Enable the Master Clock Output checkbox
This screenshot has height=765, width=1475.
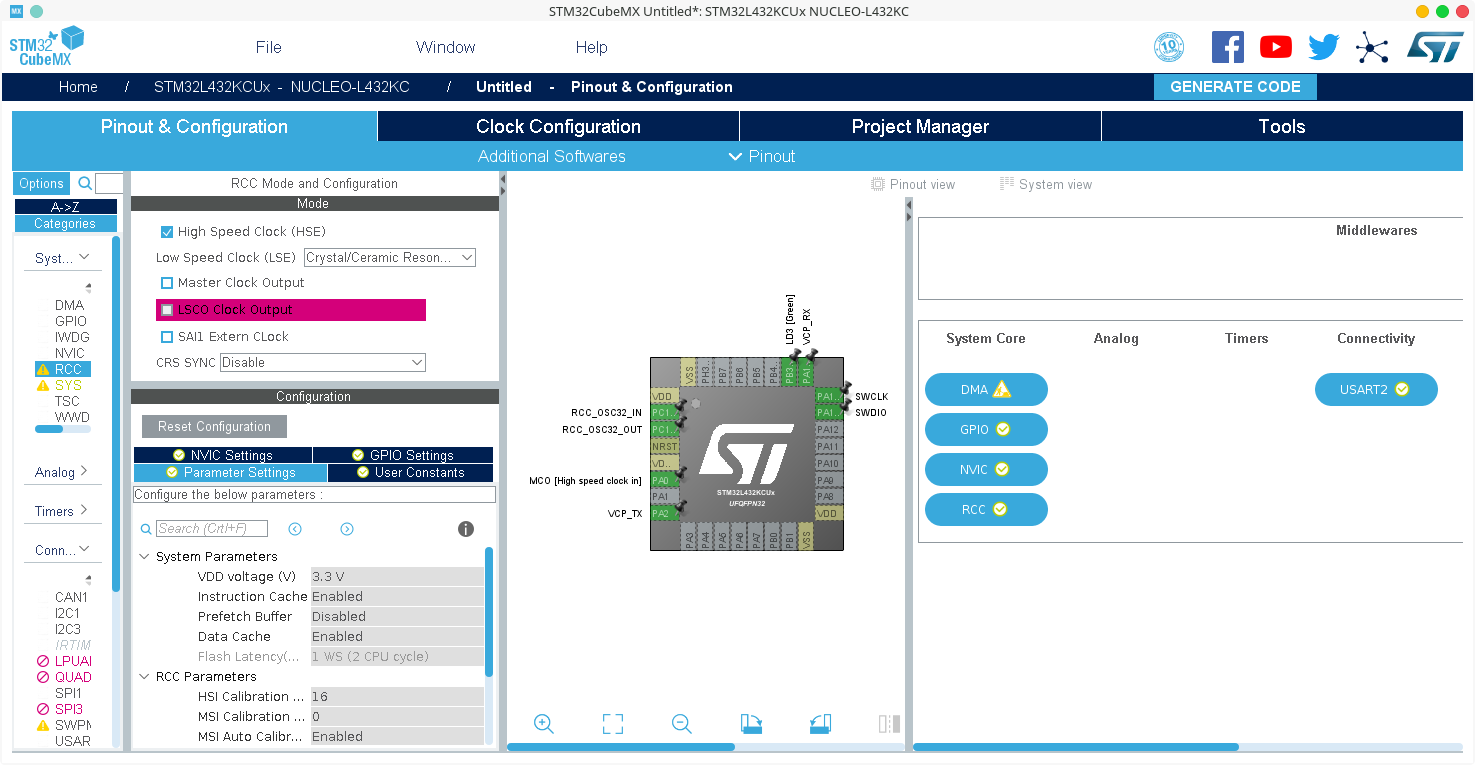tap(167, 283)
